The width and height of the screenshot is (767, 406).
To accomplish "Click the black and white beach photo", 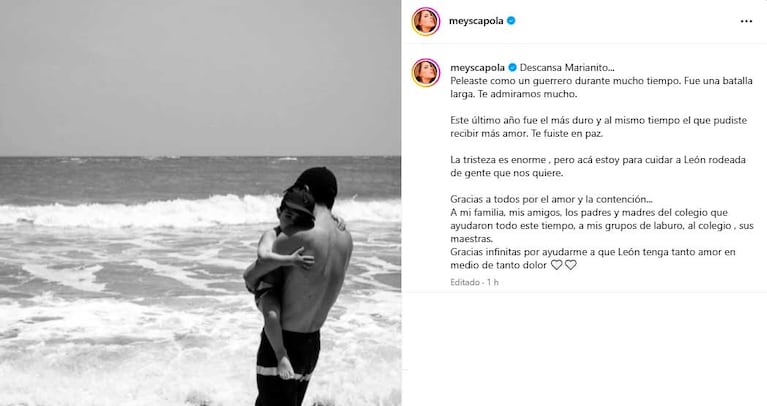I will tap(200, 203).
